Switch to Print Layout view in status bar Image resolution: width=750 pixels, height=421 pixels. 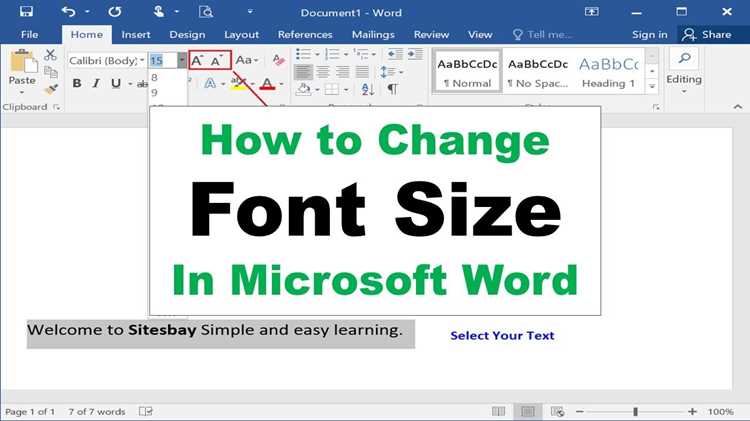pyautogui.click(x=528, y=411)
